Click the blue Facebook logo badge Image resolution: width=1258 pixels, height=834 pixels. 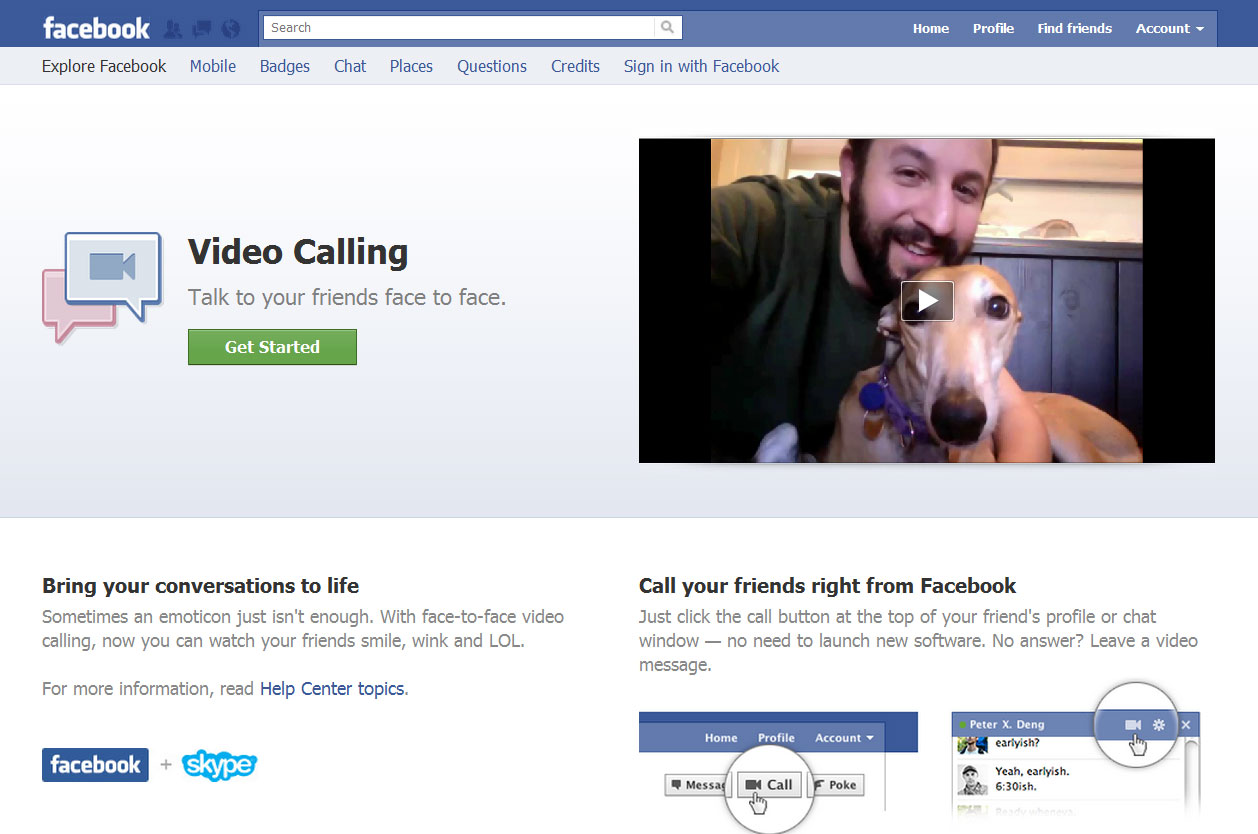[x=95, y=765]
